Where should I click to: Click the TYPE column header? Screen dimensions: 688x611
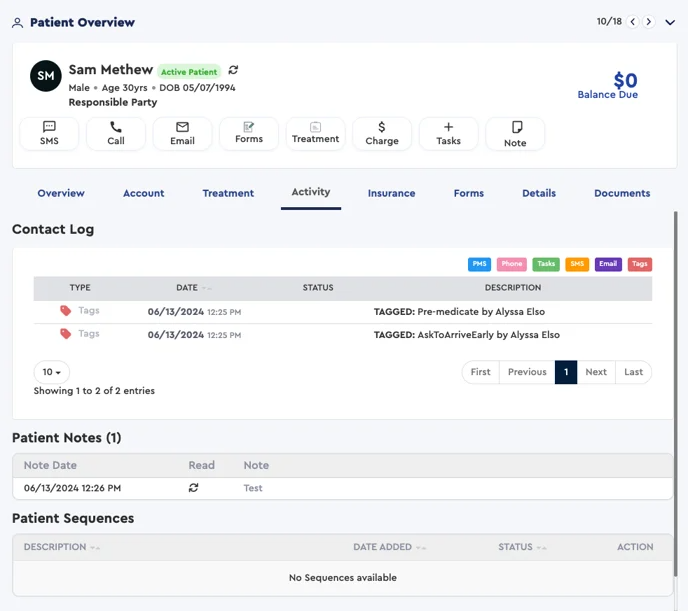coord(80,288)
